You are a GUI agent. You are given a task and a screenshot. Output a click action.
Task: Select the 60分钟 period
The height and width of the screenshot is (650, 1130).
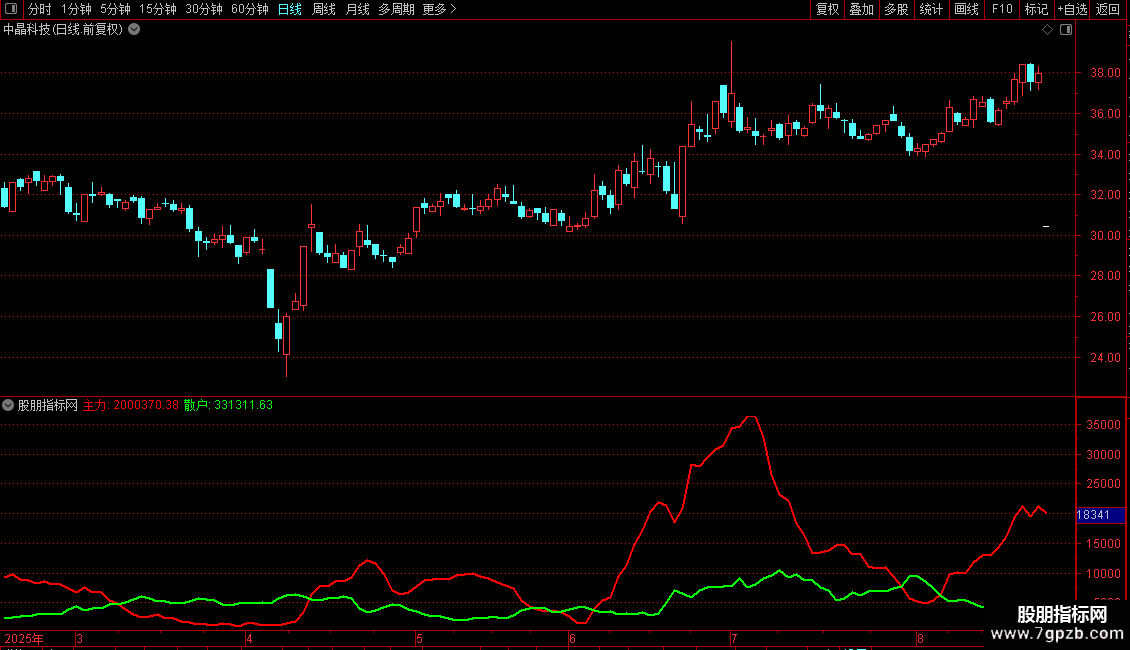pos(250,9)
